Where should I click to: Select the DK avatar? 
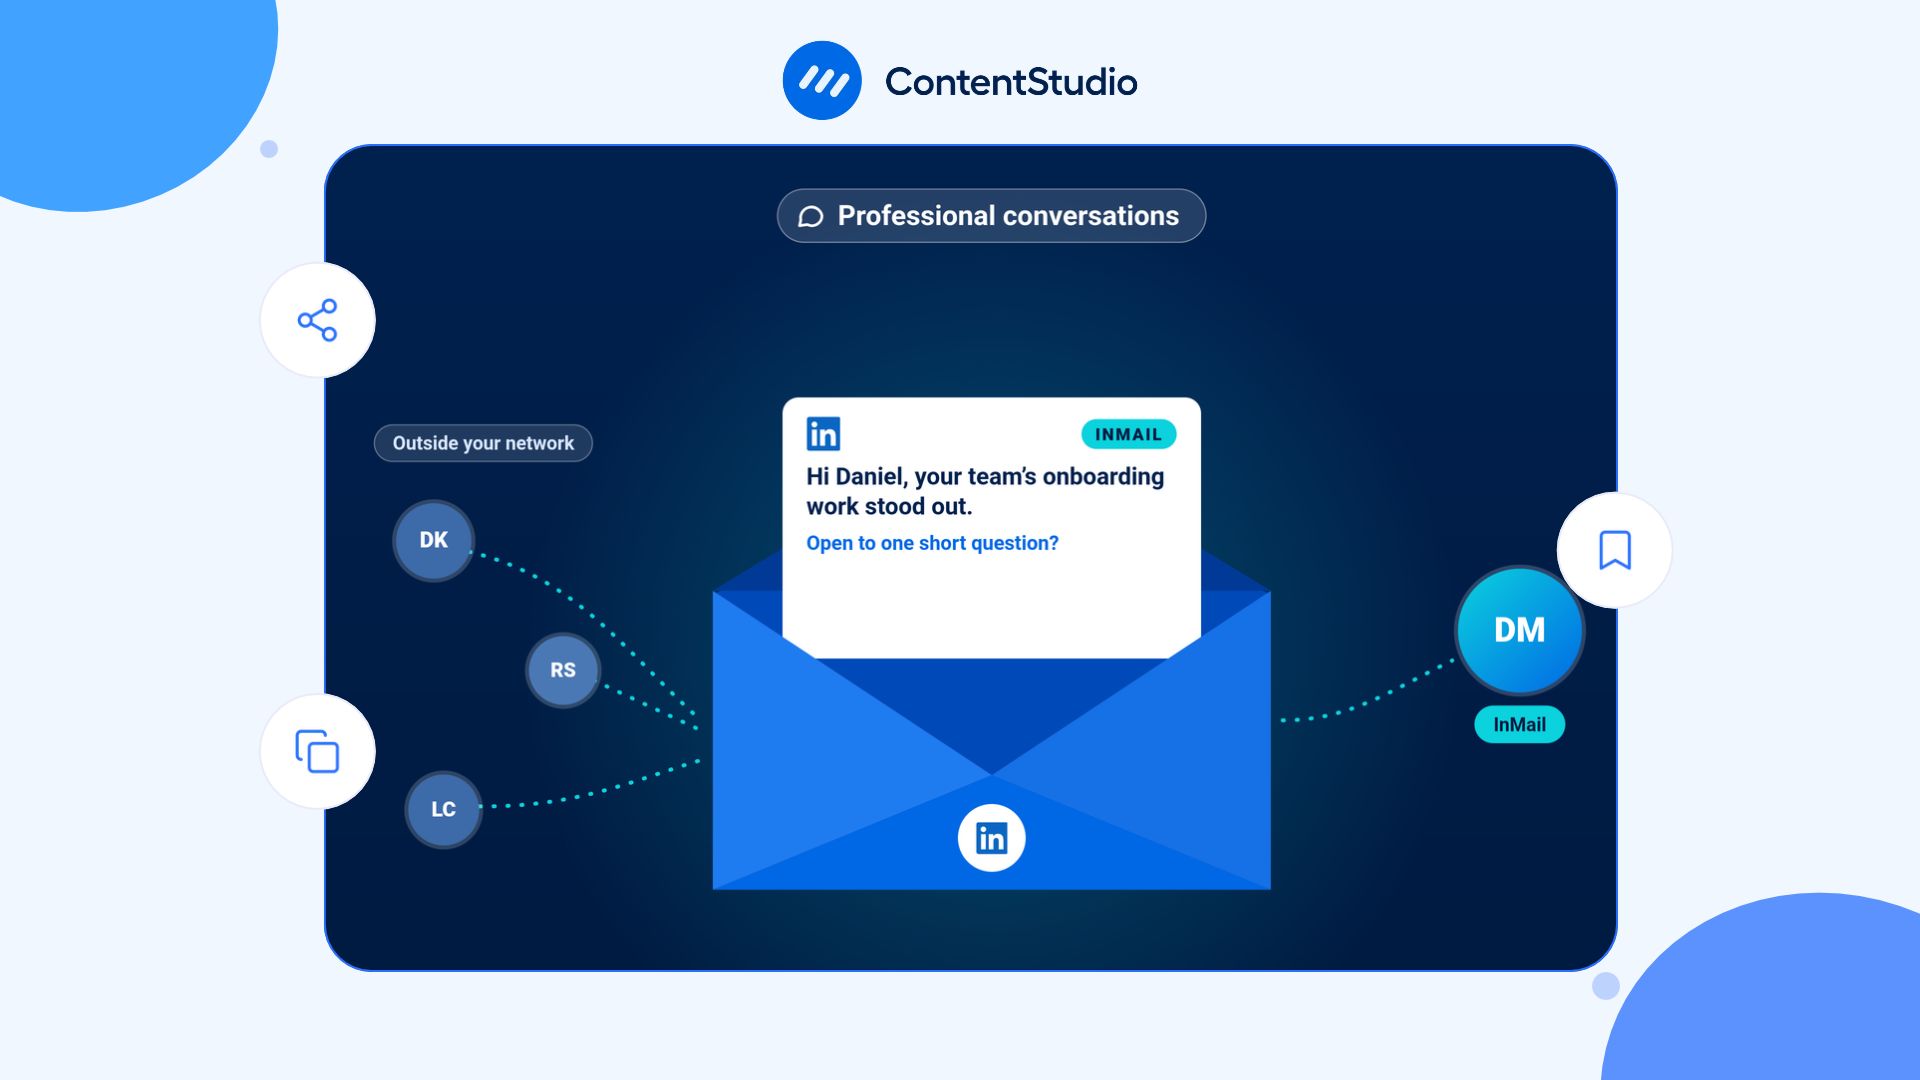click(x=433, y=540)
